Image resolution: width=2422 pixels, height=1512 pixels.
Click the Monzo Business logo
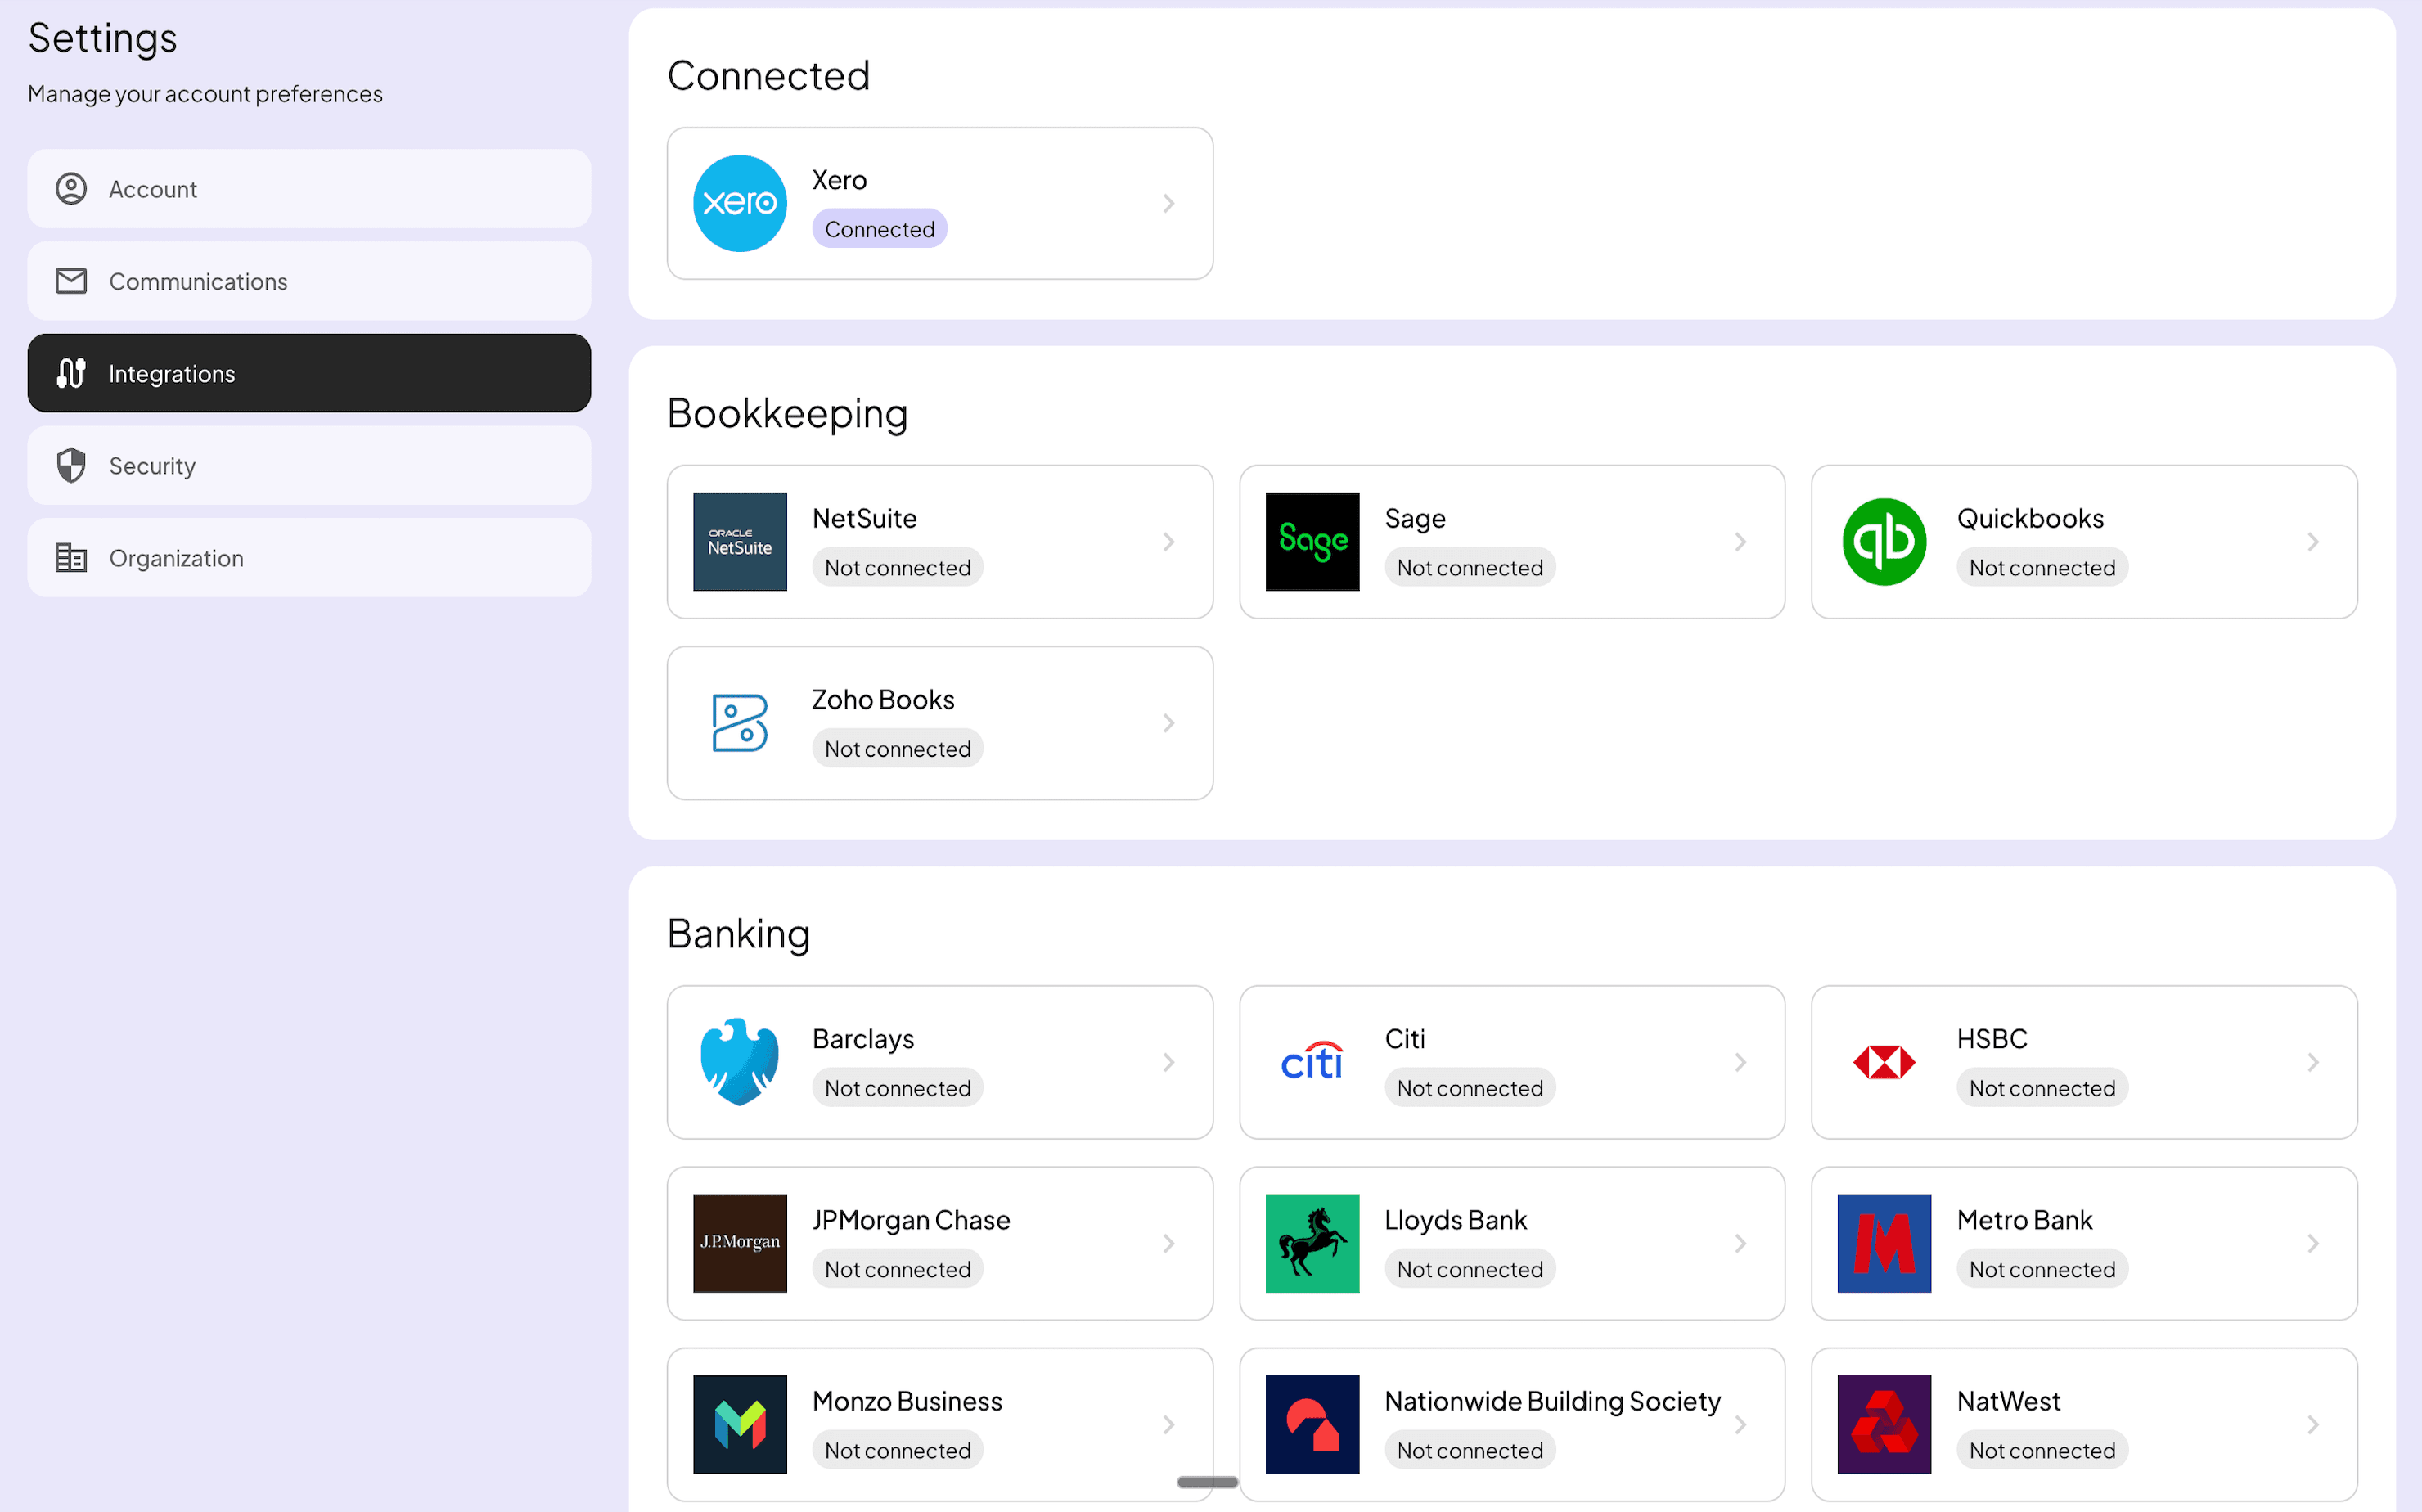pos(739,1423)
